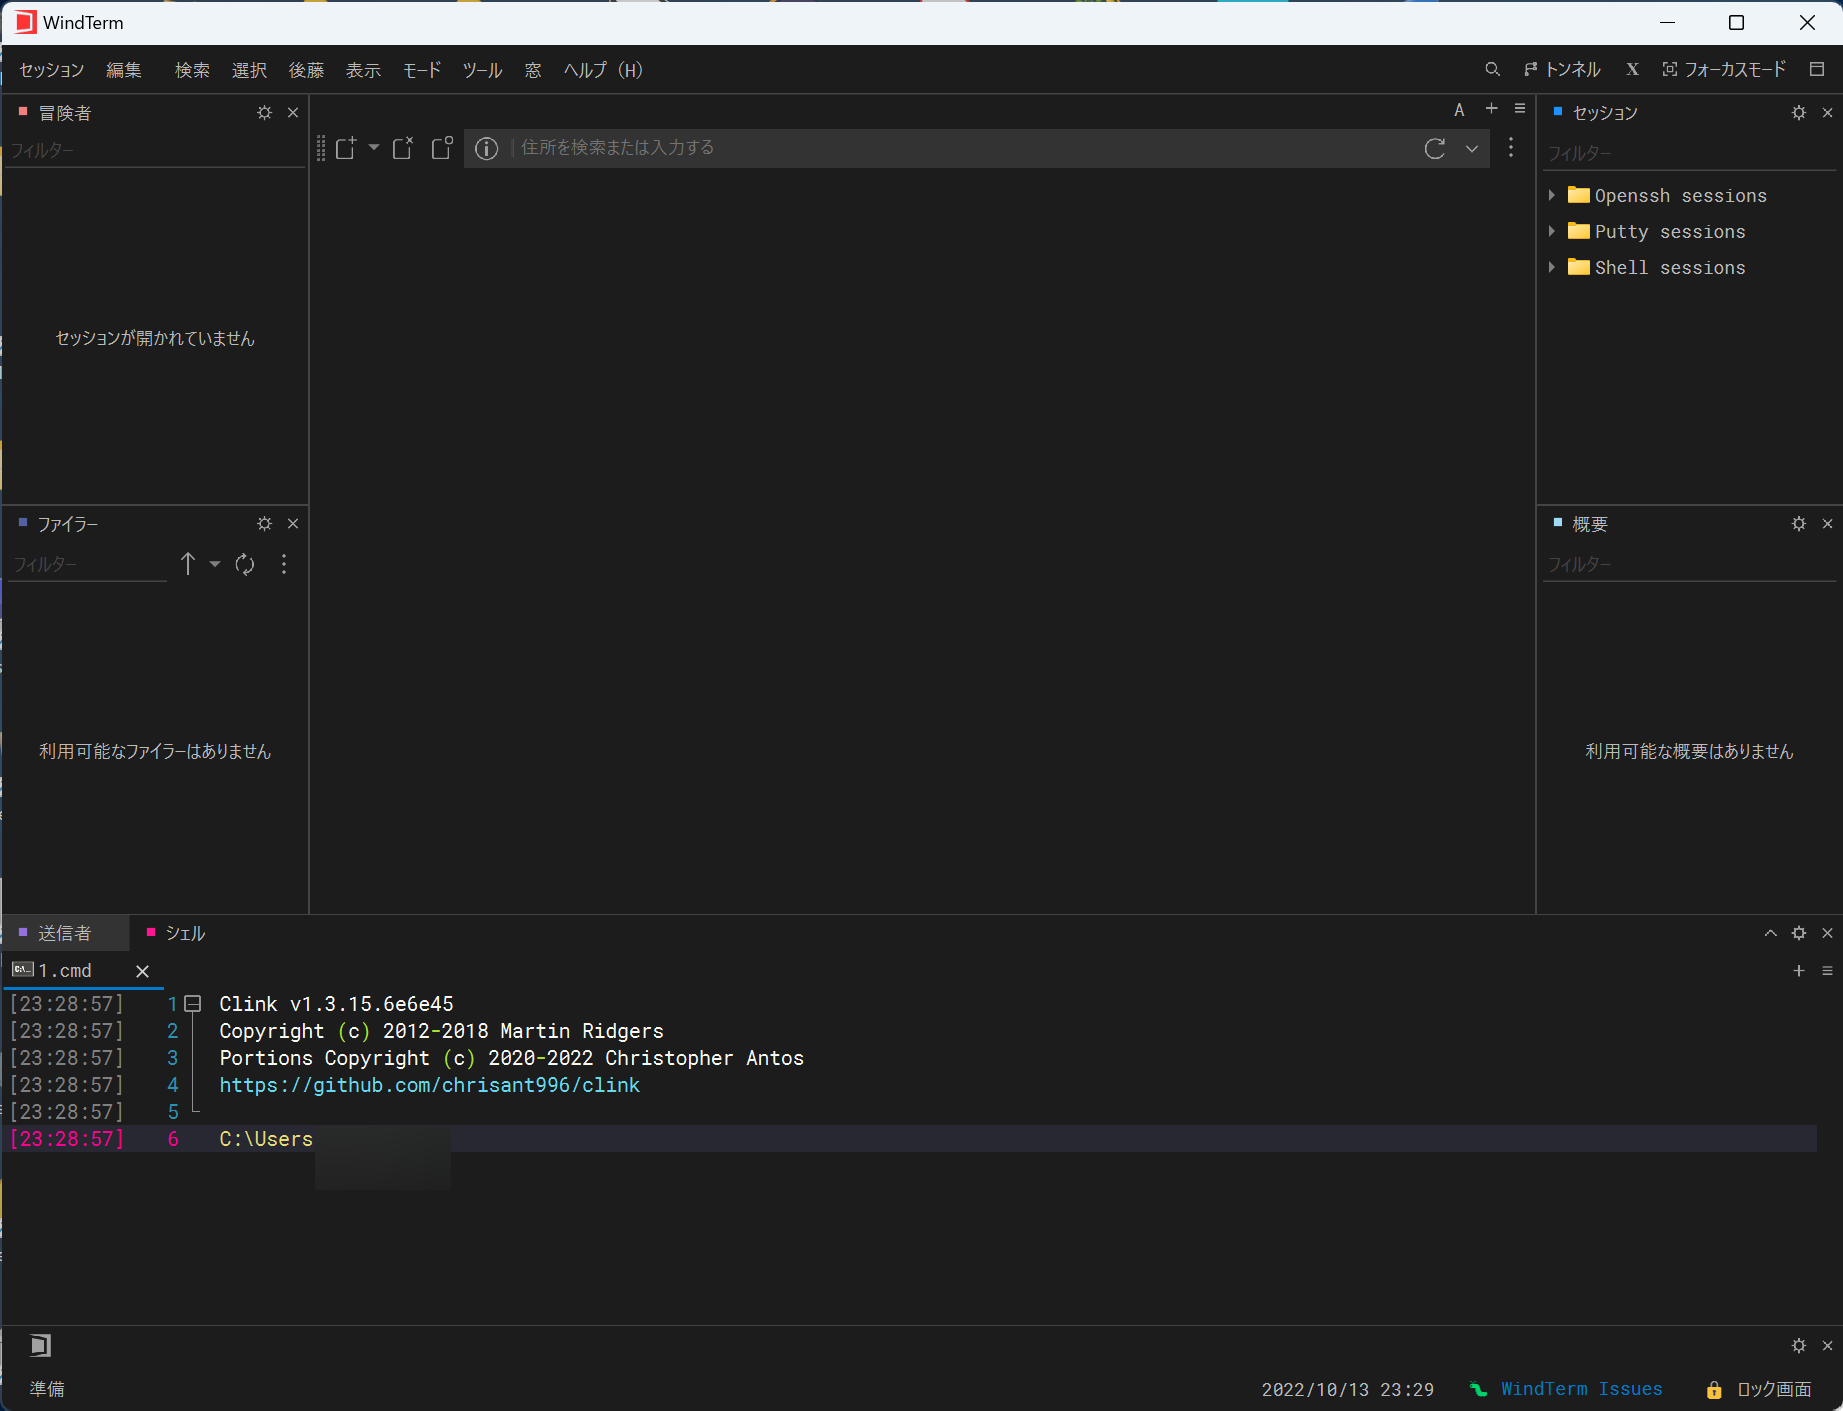Open the セッション menu
This screenshot has width=1843, height=1411.
(x=52, y=70)
